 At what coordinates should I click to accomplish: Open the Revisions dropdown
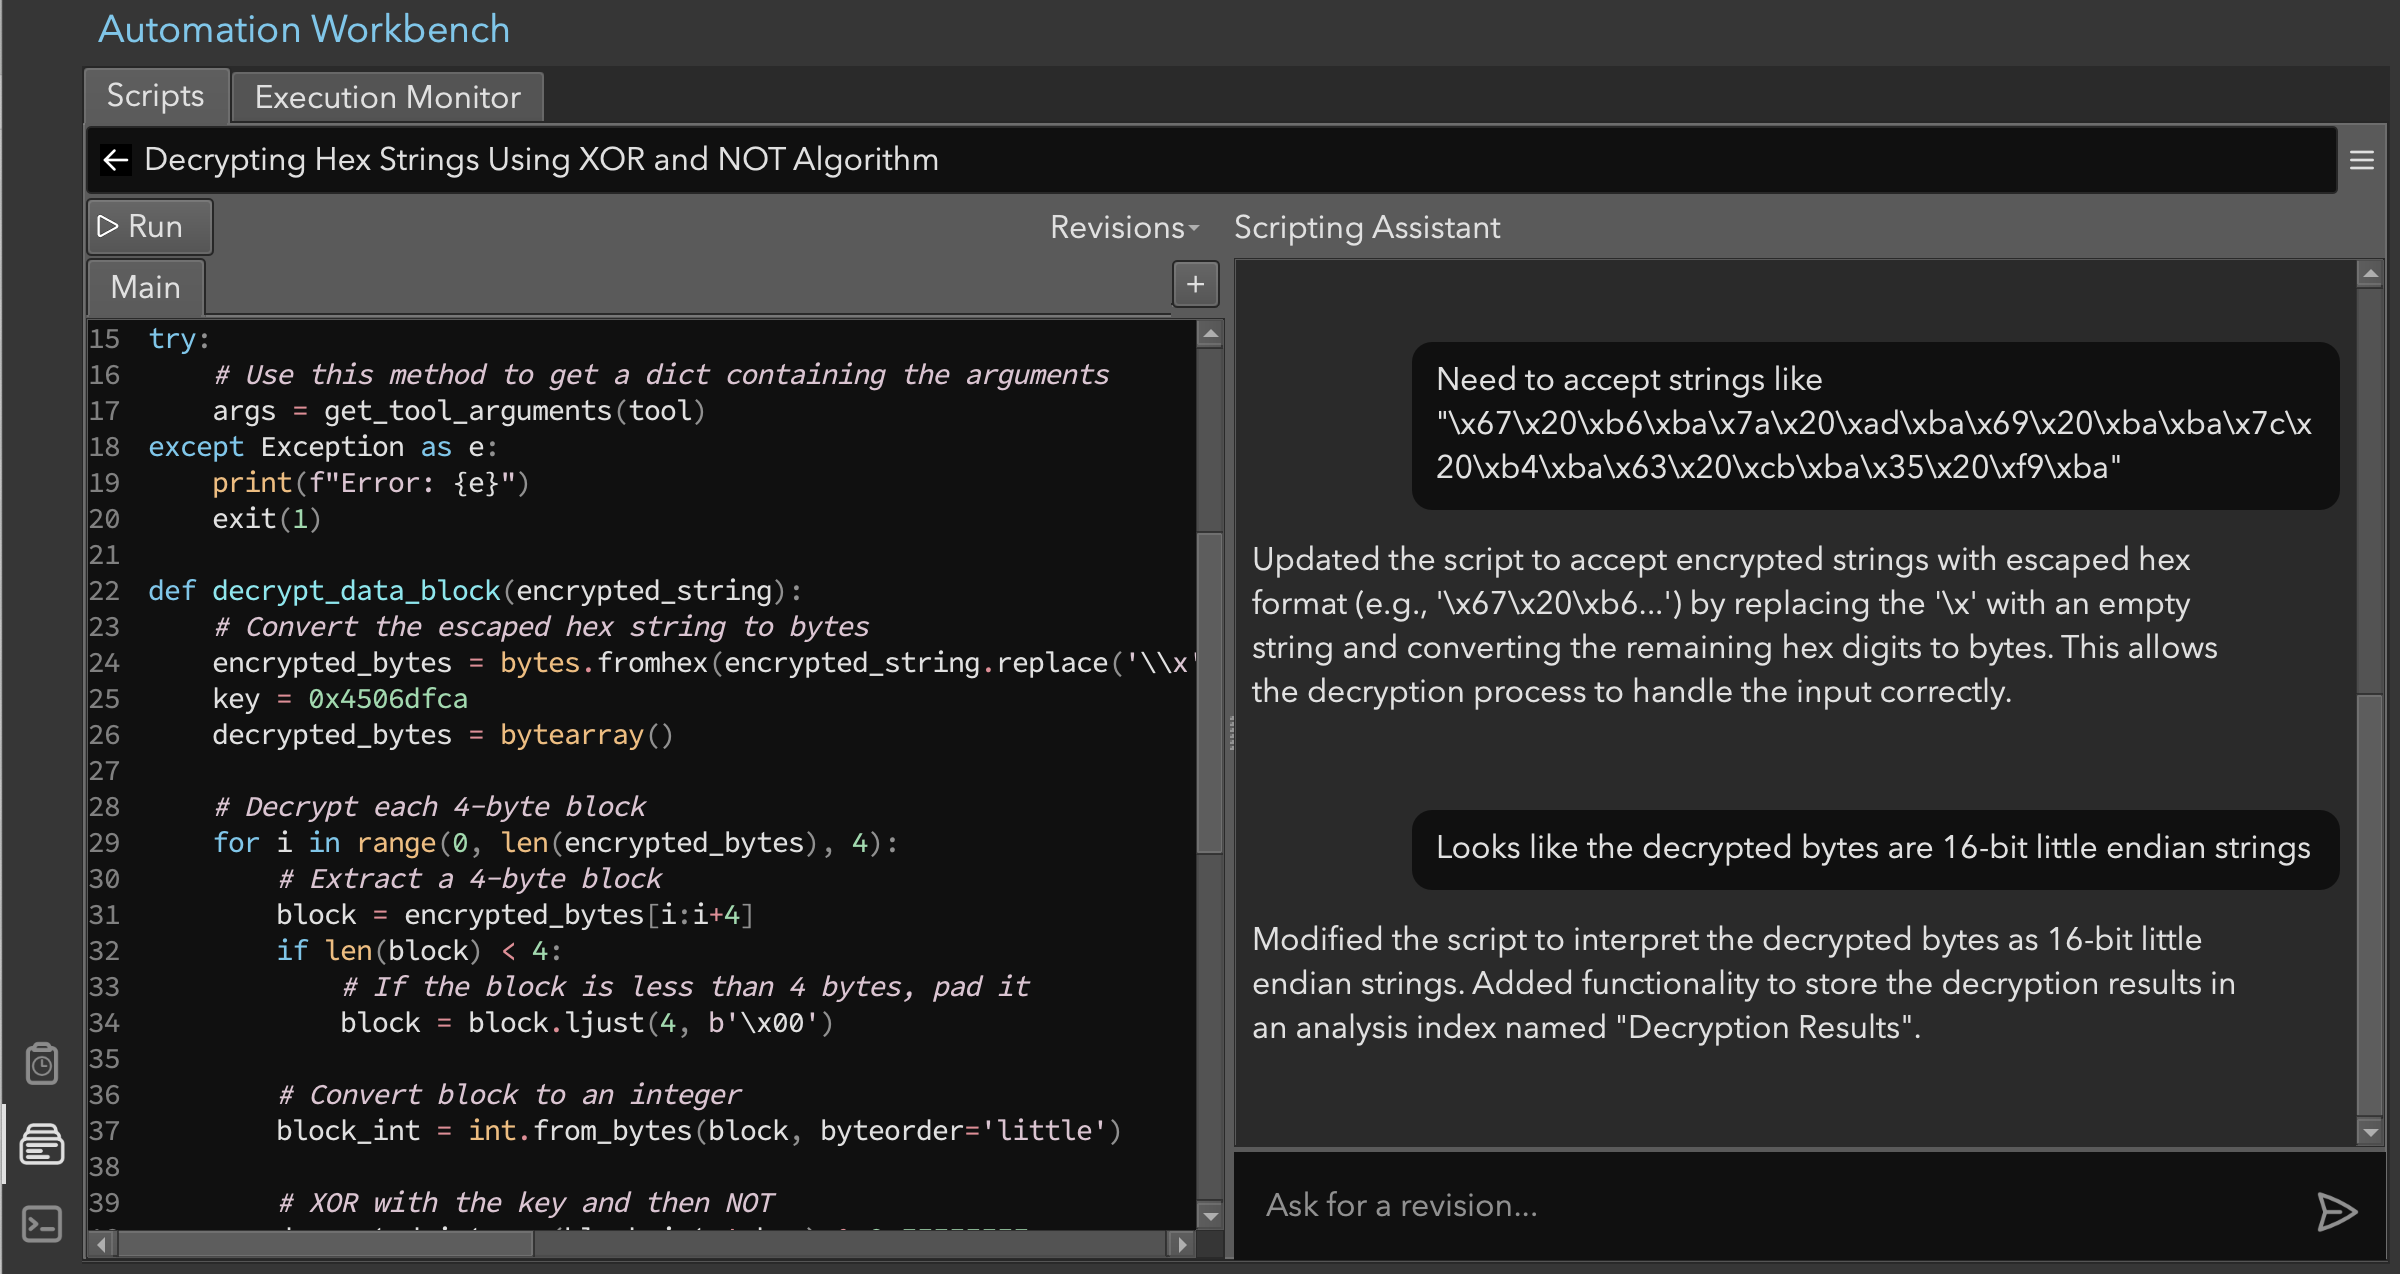click(x=1124, y=228)
